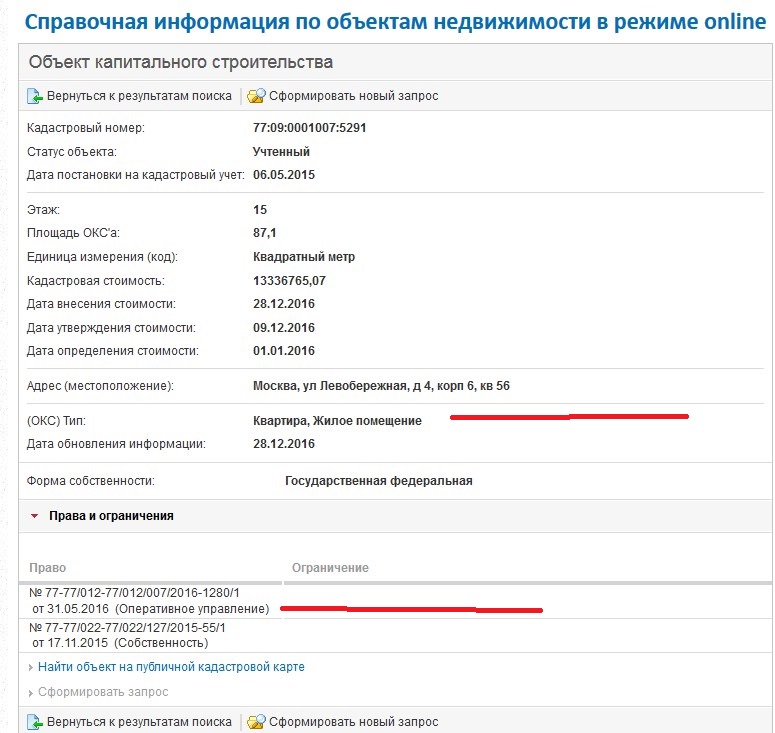Click the bottom back-to-results arrow icon
Screen dimensions: 775x733
[x=35, y=721]
